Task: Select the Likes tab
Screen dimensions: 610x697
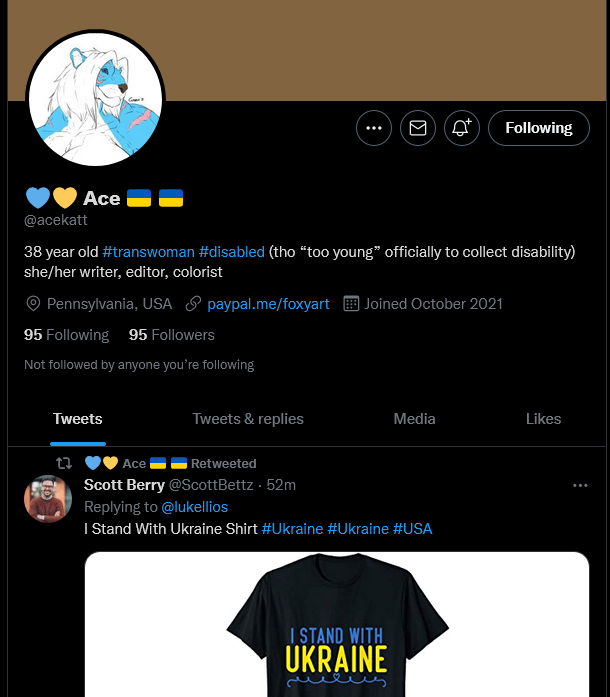Action: [x=543, y=419]
